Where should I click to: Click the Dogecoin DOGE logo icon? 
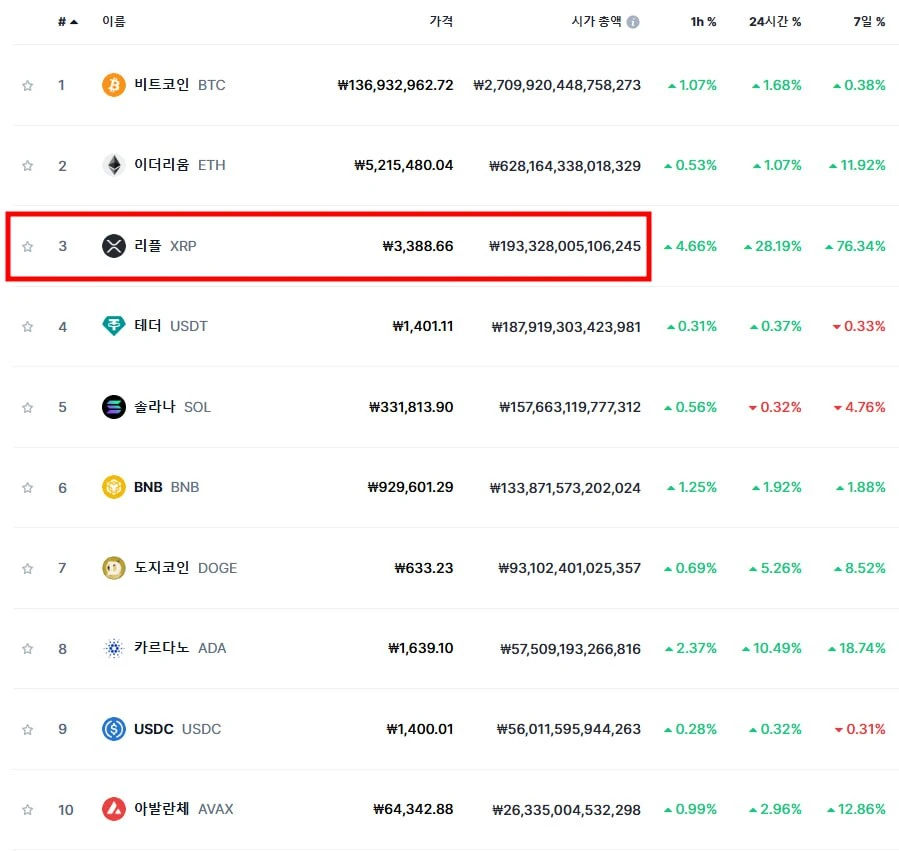114,568
